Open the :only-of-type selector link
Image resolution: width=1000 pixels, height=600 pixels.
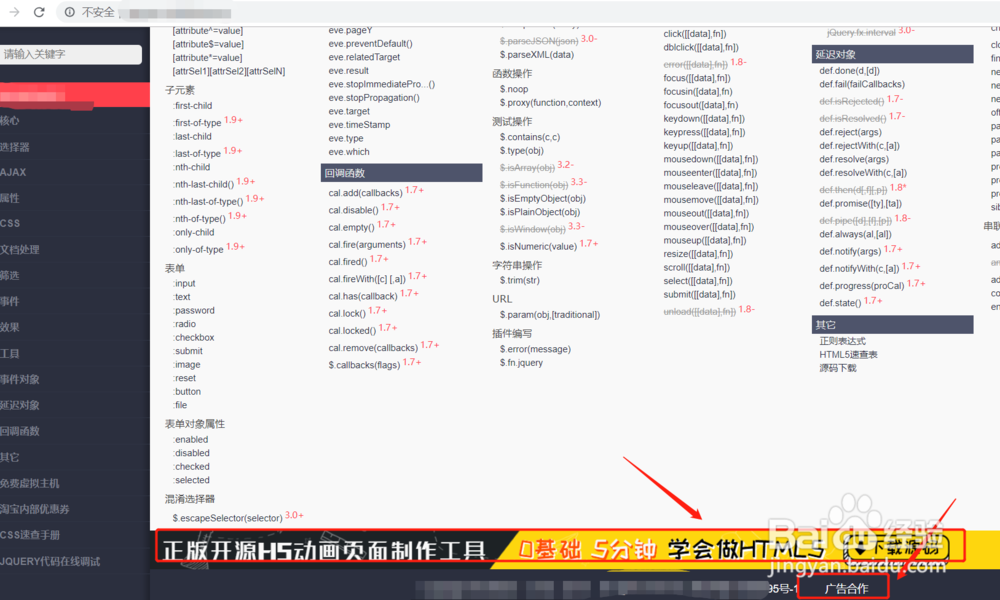pyautogui.click(x=198, y=249)
